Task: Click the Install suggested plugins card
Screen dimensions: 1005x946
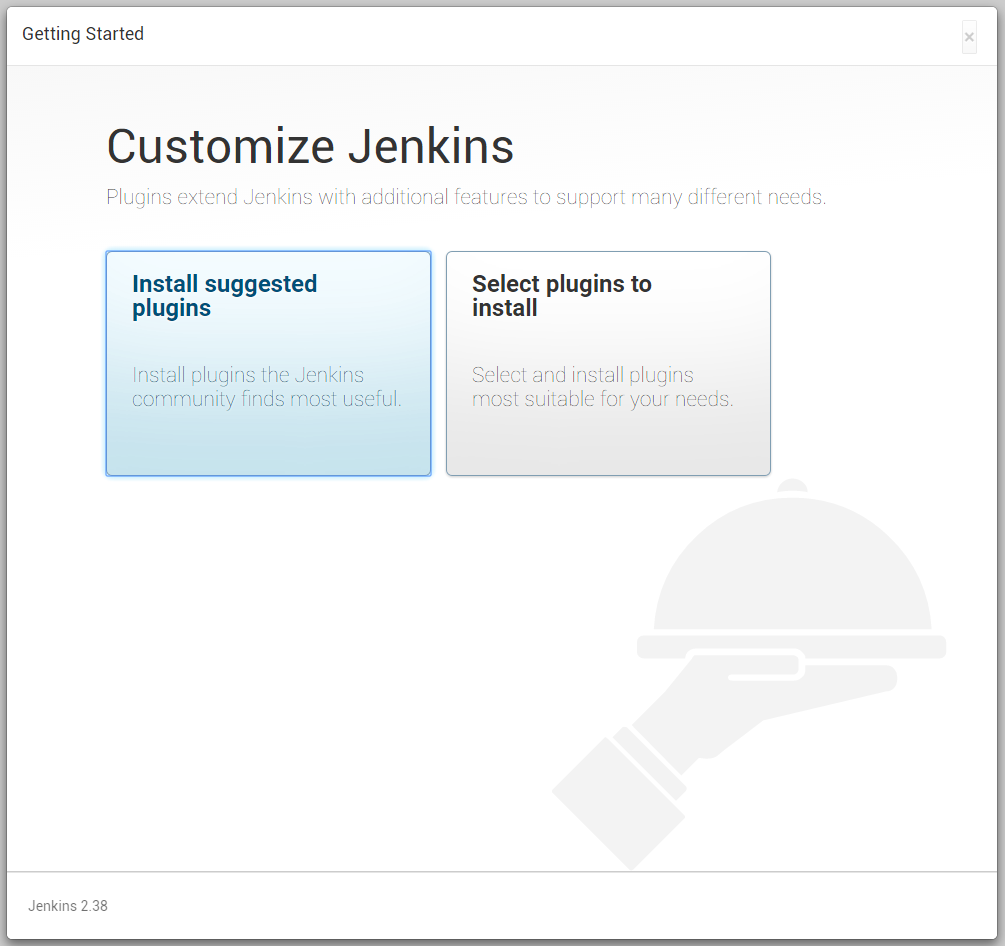Action: [268, 363]
